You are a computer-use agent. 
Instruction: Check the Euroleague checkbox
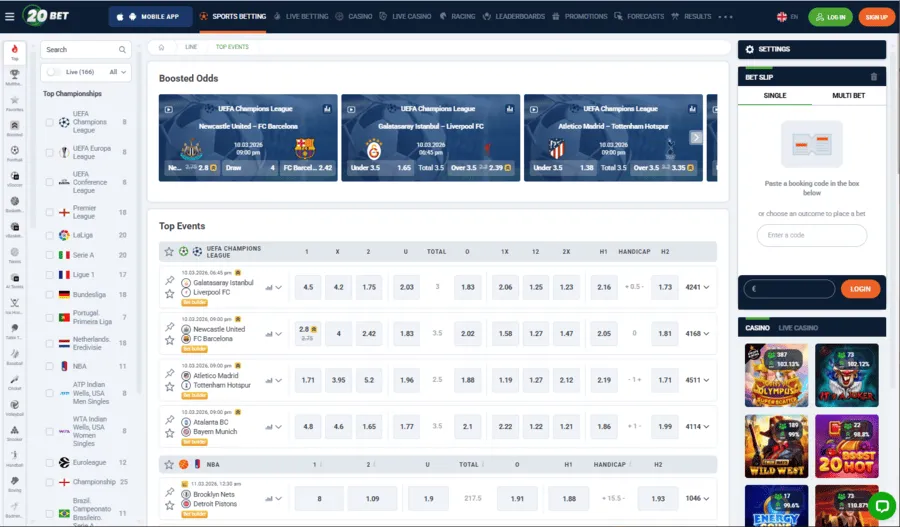coord(49,463)
